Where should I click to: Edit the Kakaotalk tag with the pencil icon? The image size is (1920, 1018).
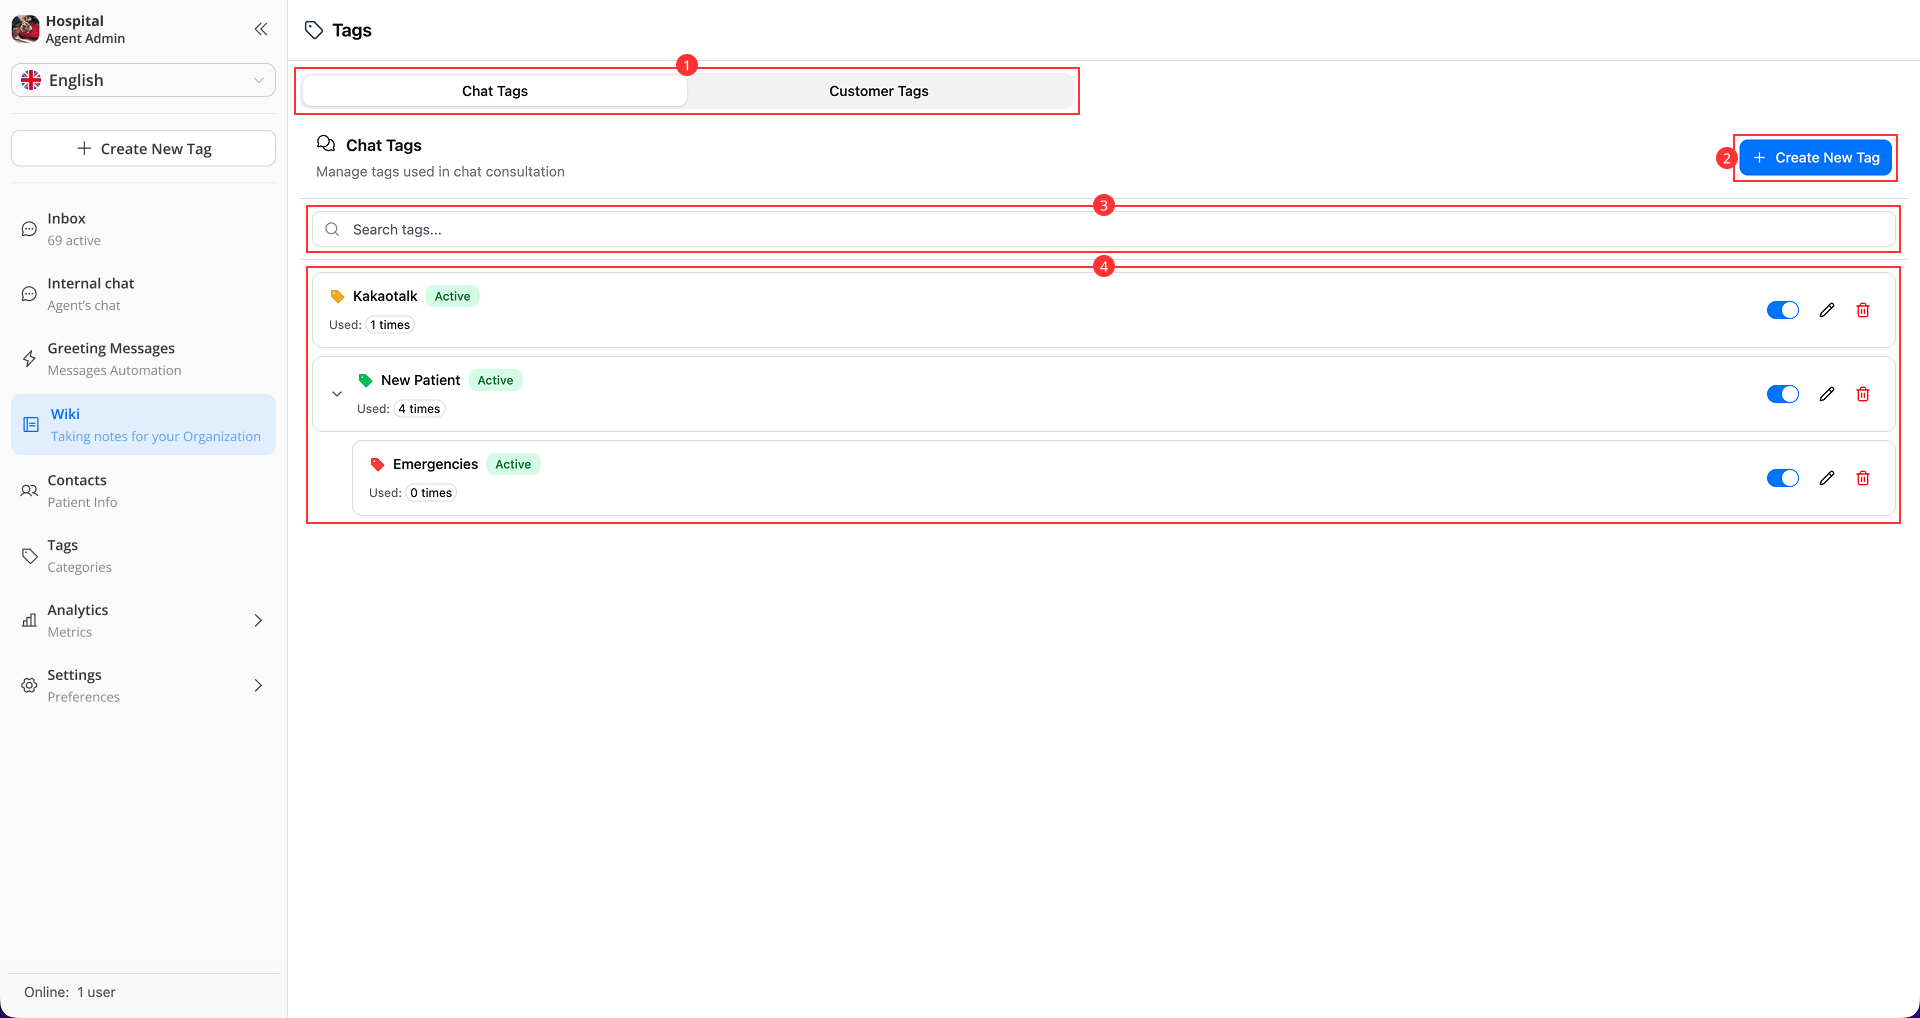pos(1827,309)
